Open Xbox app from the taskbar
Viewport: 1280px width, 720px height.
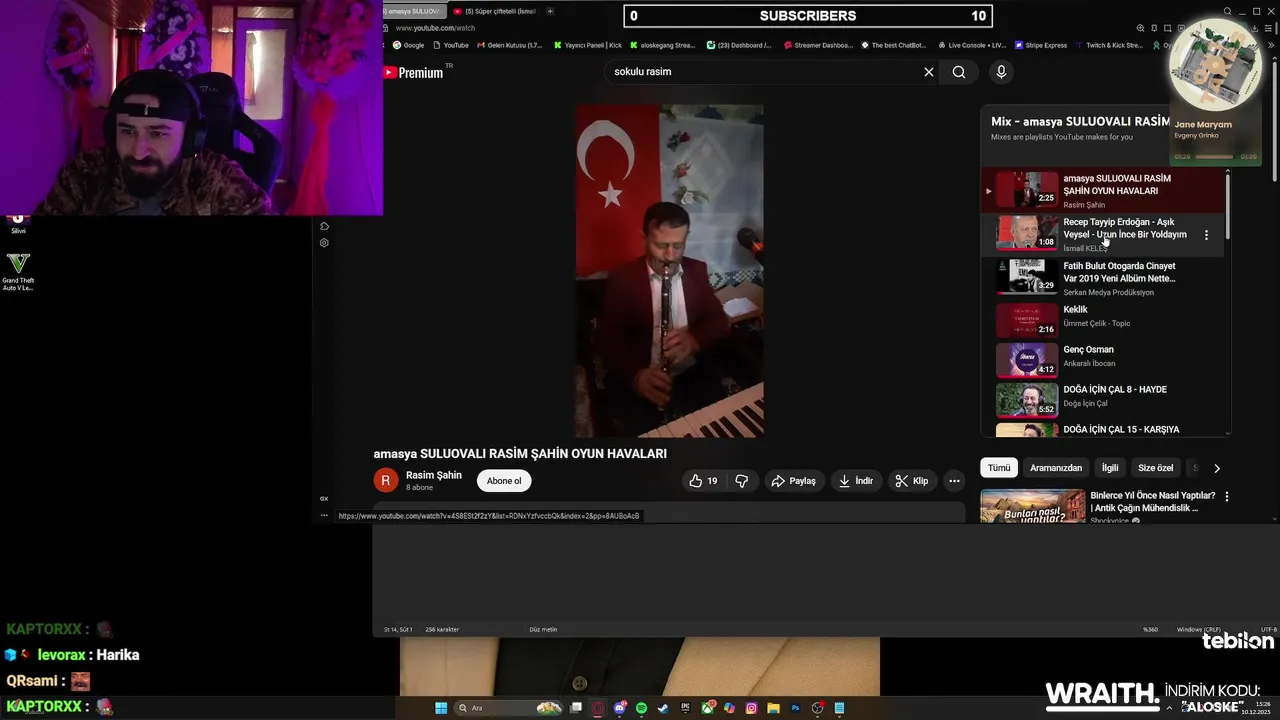click(x=708, y=708)
